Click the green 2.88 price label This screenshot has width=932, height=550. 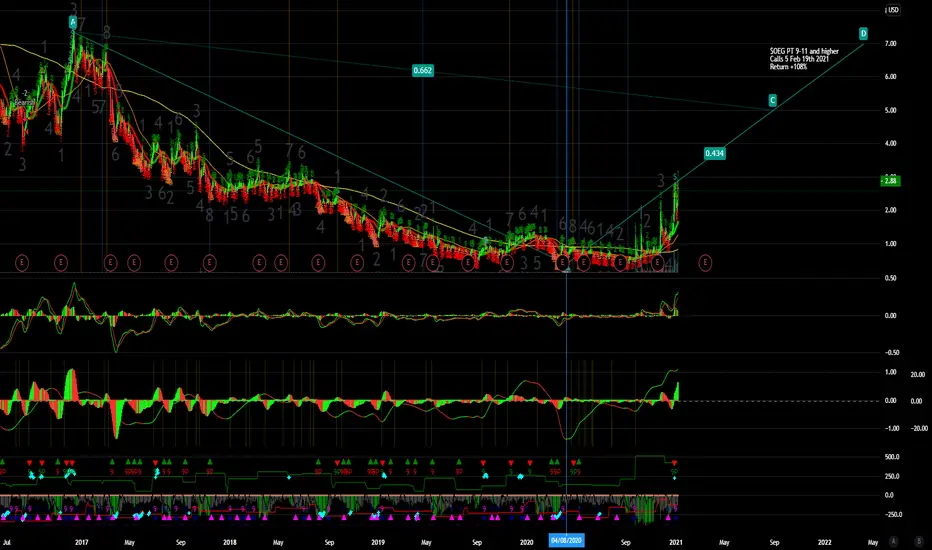point(890,181)
